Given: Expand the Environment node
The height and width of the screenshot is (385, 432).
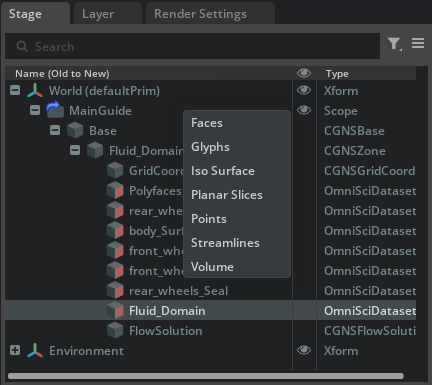Looking at the screenshot, I should point(15,350).
